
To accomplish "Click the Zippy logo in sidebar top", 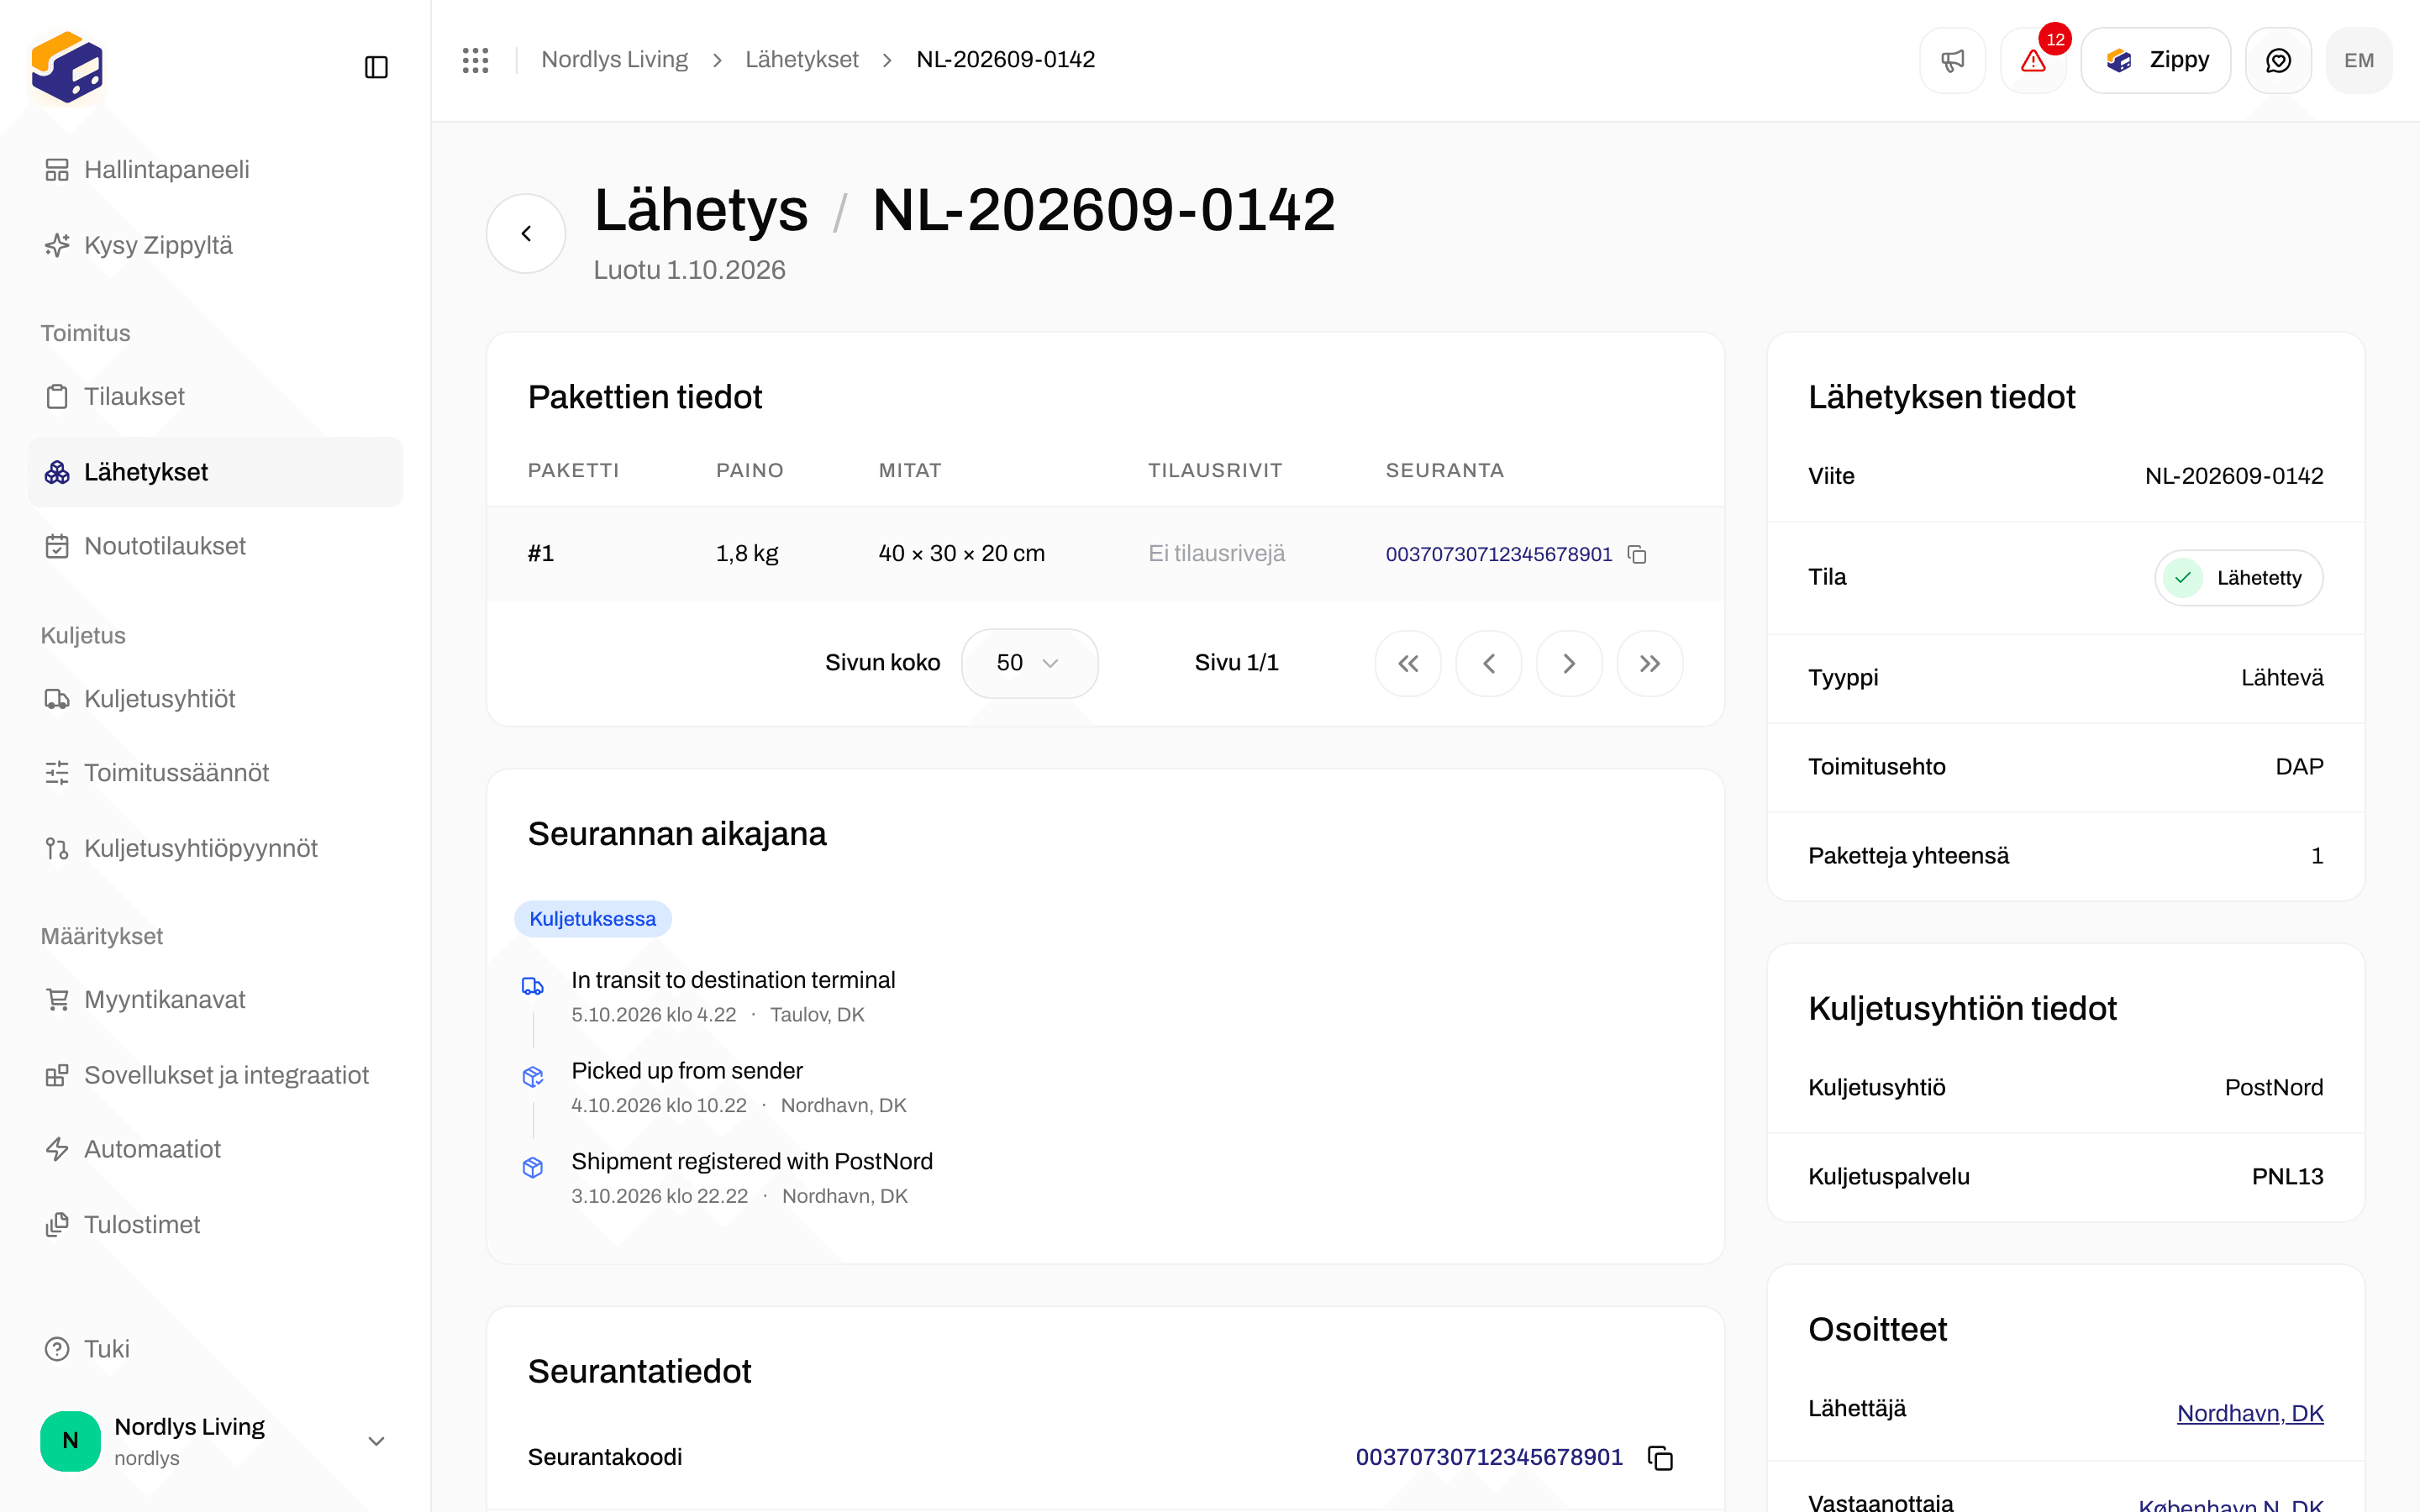I will point(67,67).
